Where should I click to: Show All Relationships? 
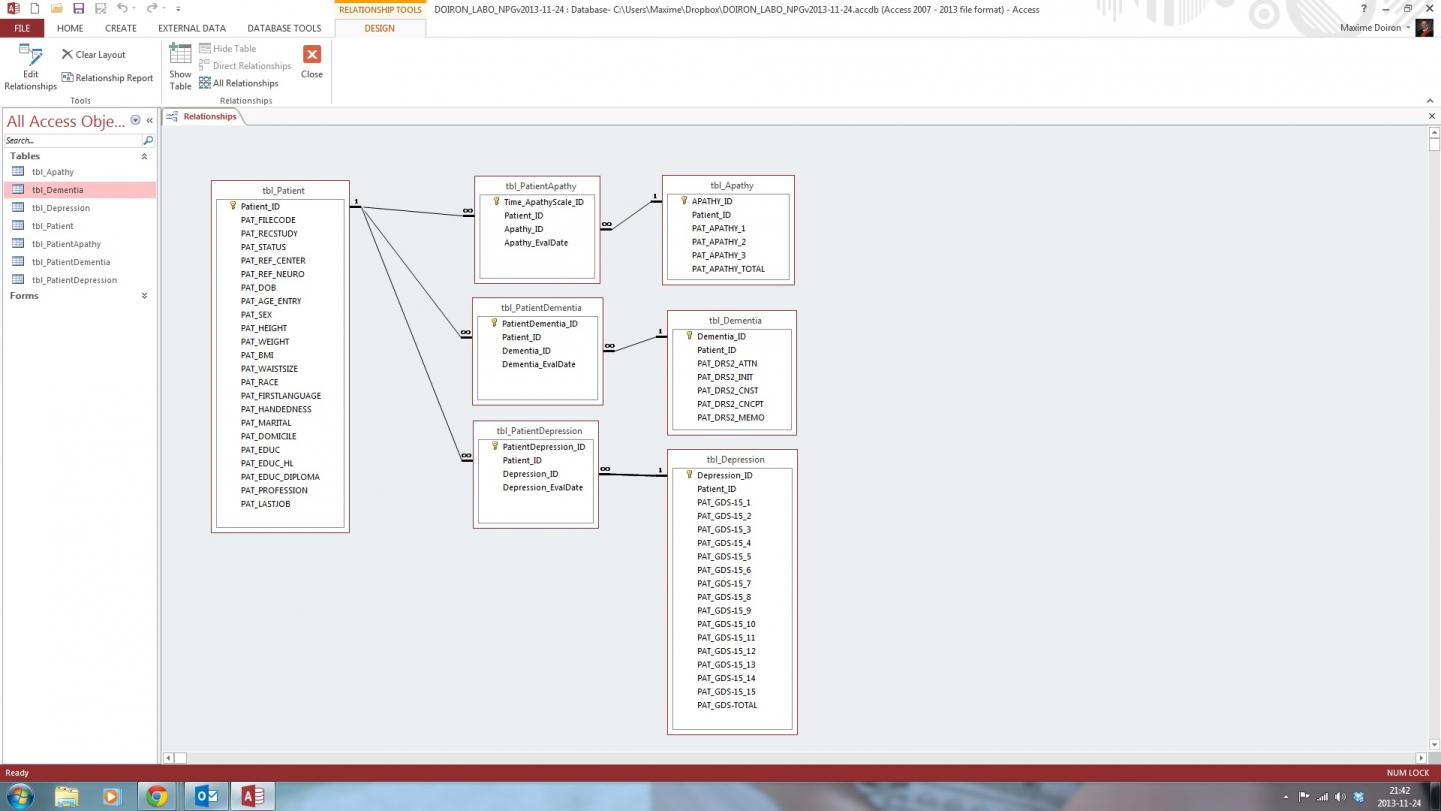(238, 83)
